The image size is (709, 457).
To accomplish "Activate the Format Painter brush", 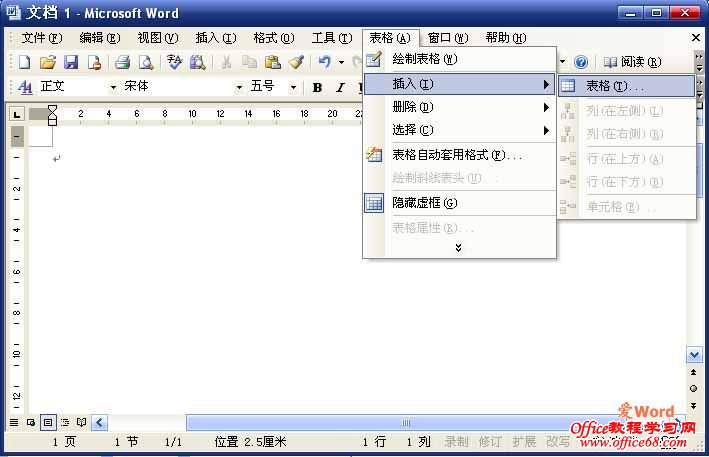I will (x=296, y=62).
